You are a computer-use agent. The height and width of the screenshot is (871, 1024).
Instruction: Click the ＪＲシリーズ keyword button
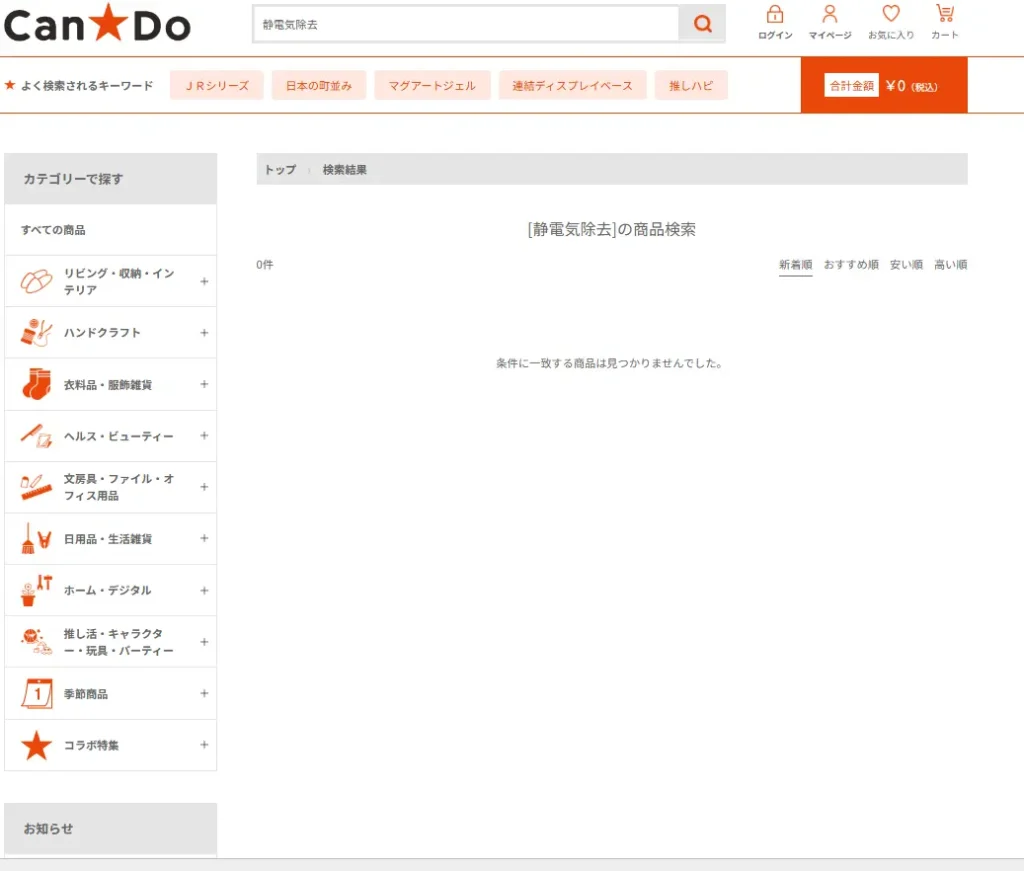216,85
